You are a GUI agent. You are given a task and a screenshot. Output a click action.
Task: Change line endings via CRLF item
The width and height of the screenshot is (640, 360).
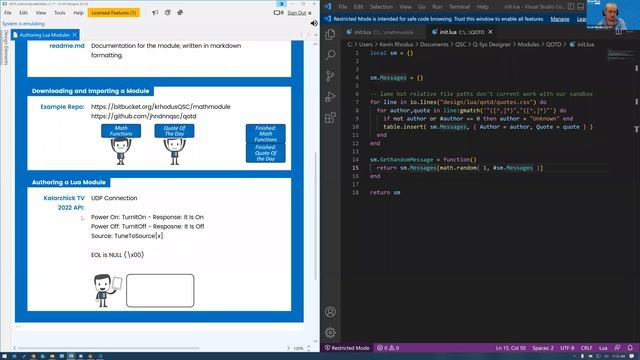click(x=586, y=348)
